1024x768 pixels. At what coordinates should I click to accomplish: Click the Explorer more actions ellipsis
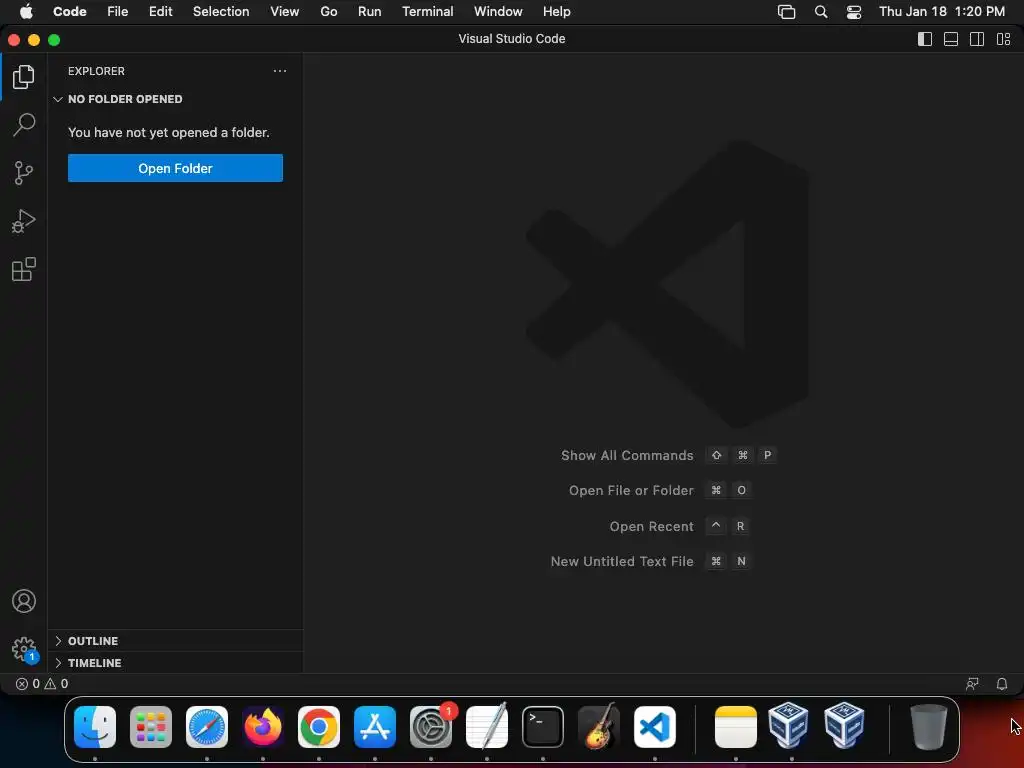pyautogui.click(x=280, y=71)
